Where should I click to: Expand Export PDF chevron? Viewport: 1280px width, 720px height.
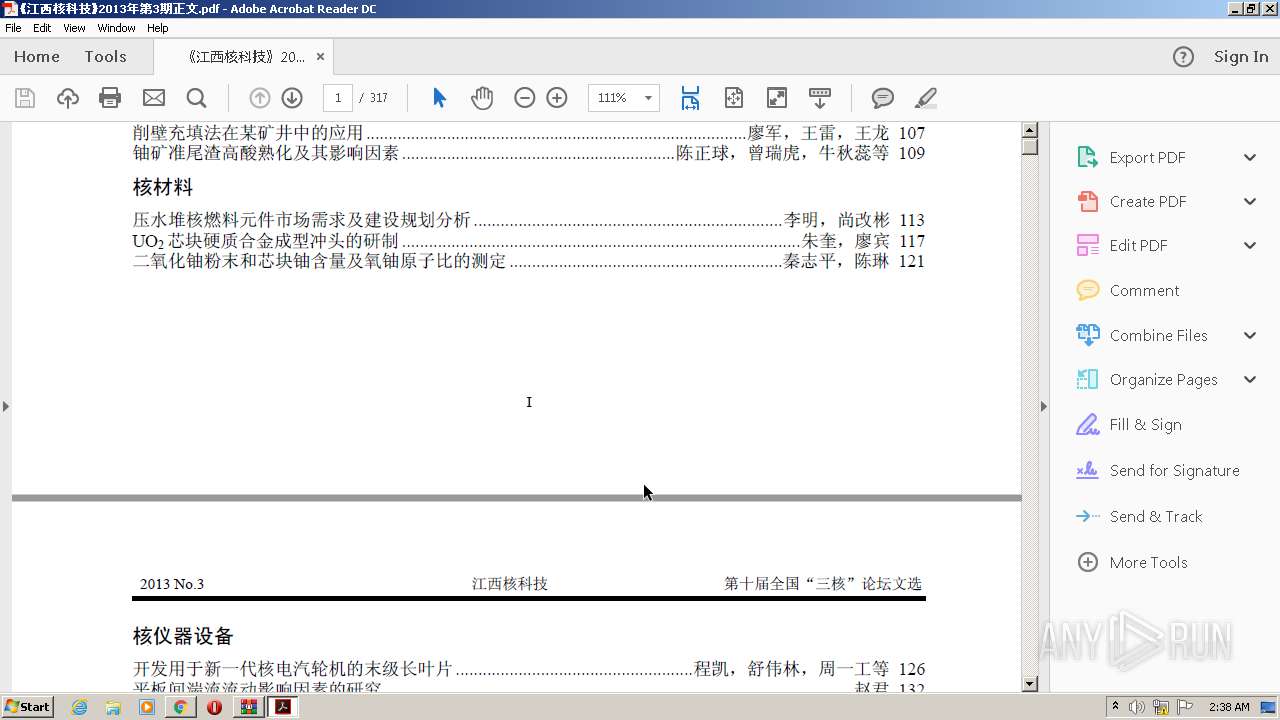pyautogui.click(x=1250, y=157)
